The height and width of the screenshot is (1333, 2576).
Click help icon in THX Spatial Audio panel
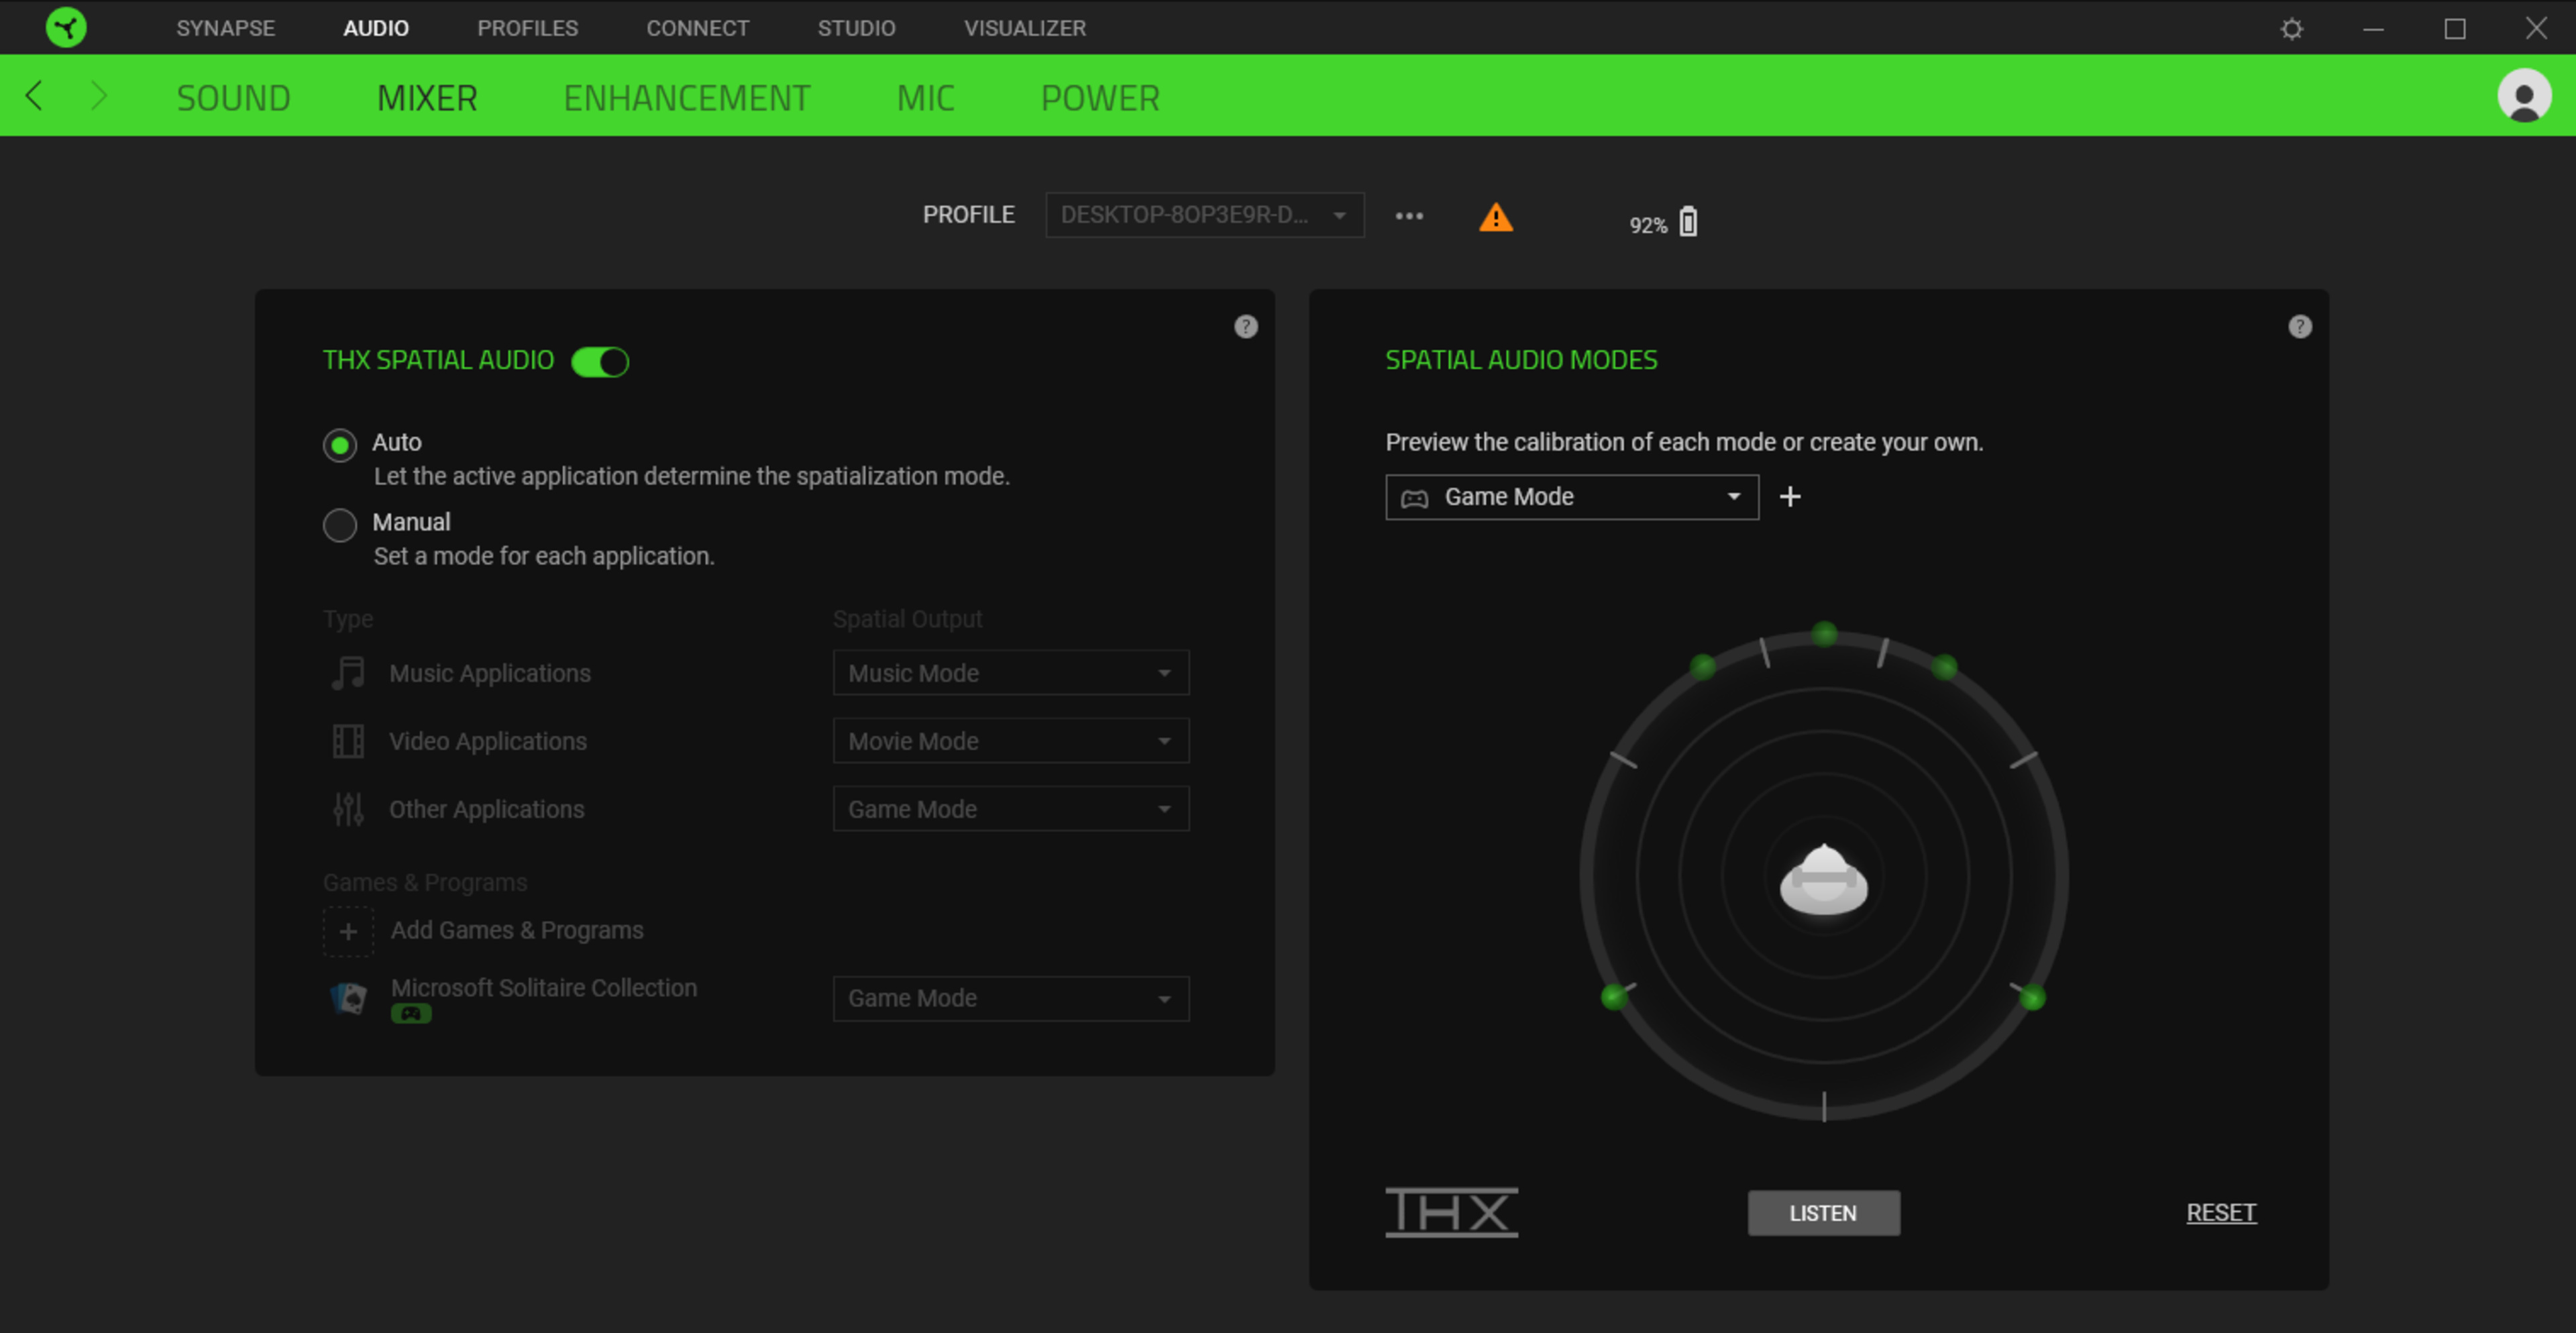pyautogui.click(x=1245, y=327)
